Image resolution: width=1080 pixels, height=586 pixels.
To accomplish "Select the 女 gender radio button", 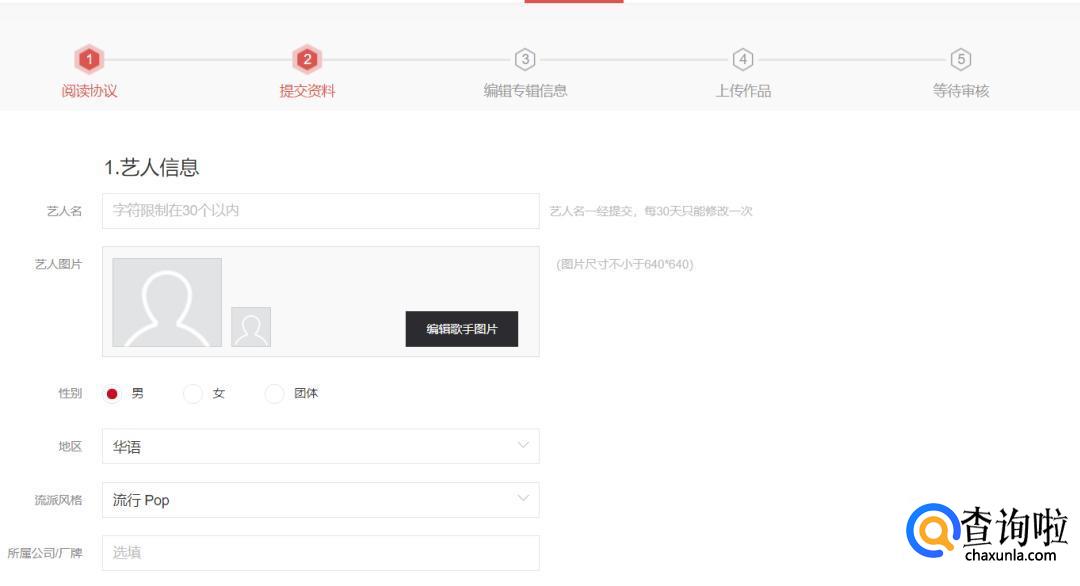I will click(x=193, y=393).
